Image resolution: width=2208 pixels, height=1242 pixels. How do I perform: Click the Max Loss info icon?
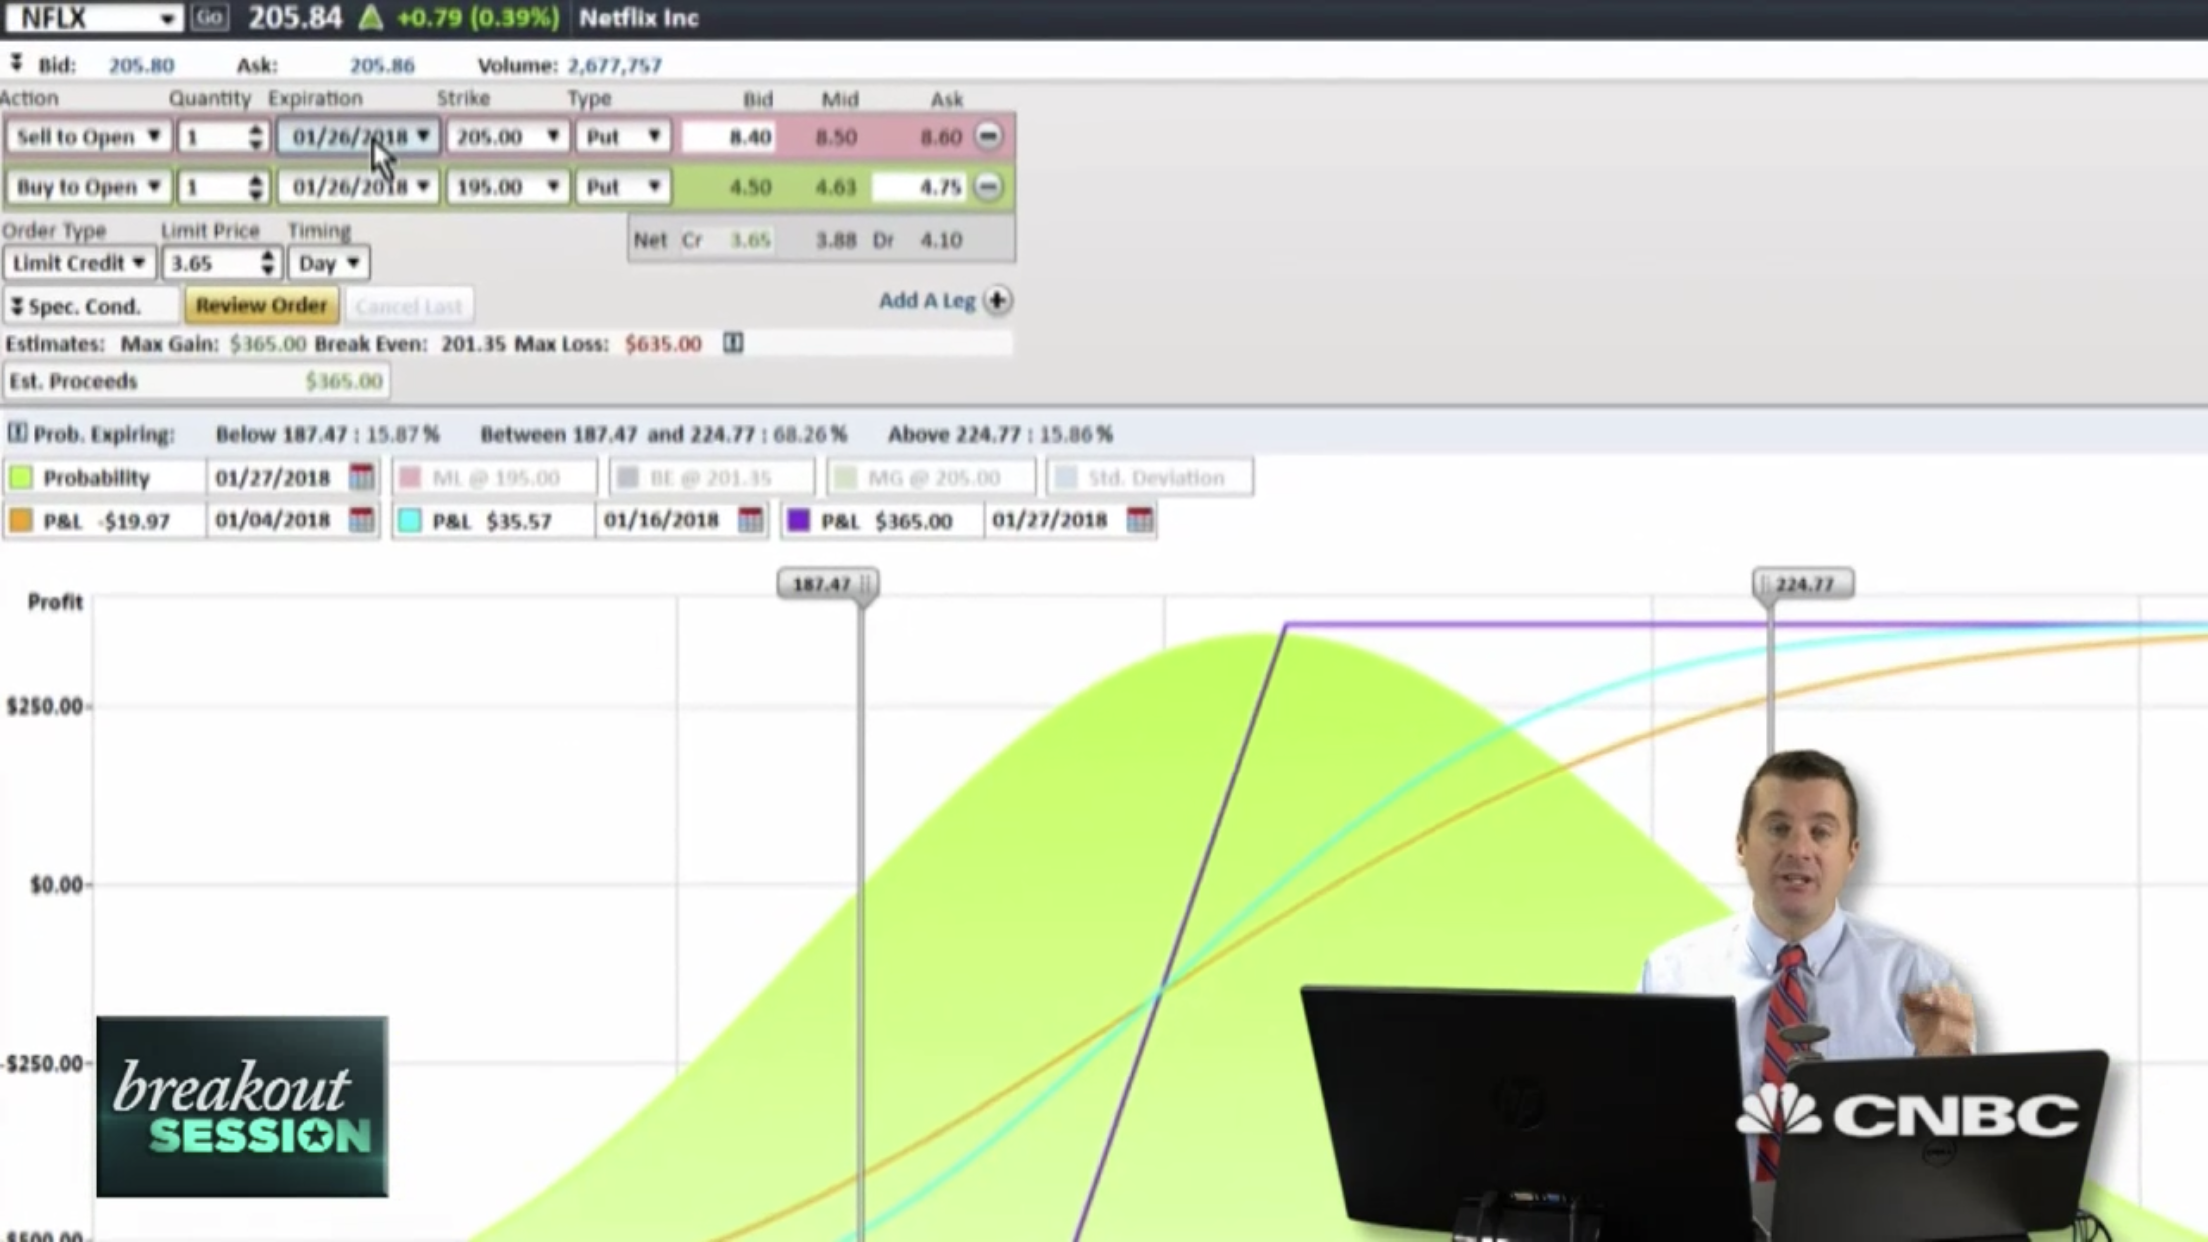[734, 343]
